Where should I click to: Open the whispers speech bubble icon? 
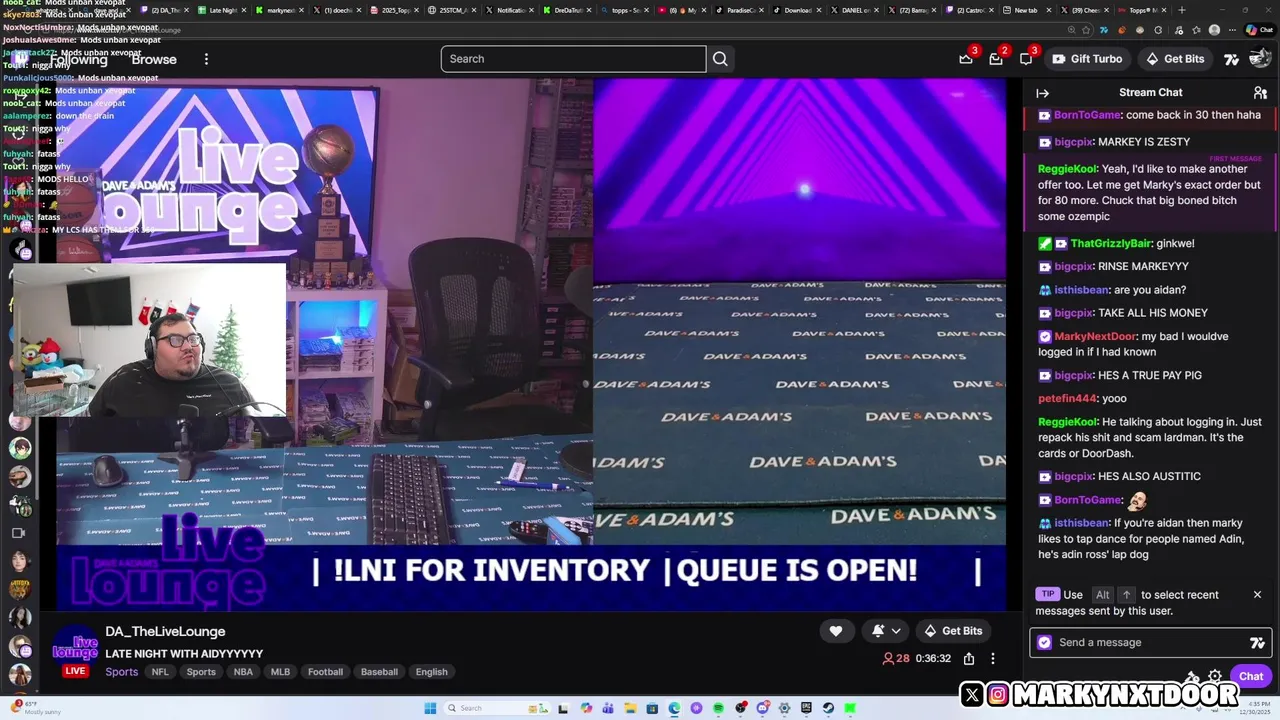pos(1026,59)
